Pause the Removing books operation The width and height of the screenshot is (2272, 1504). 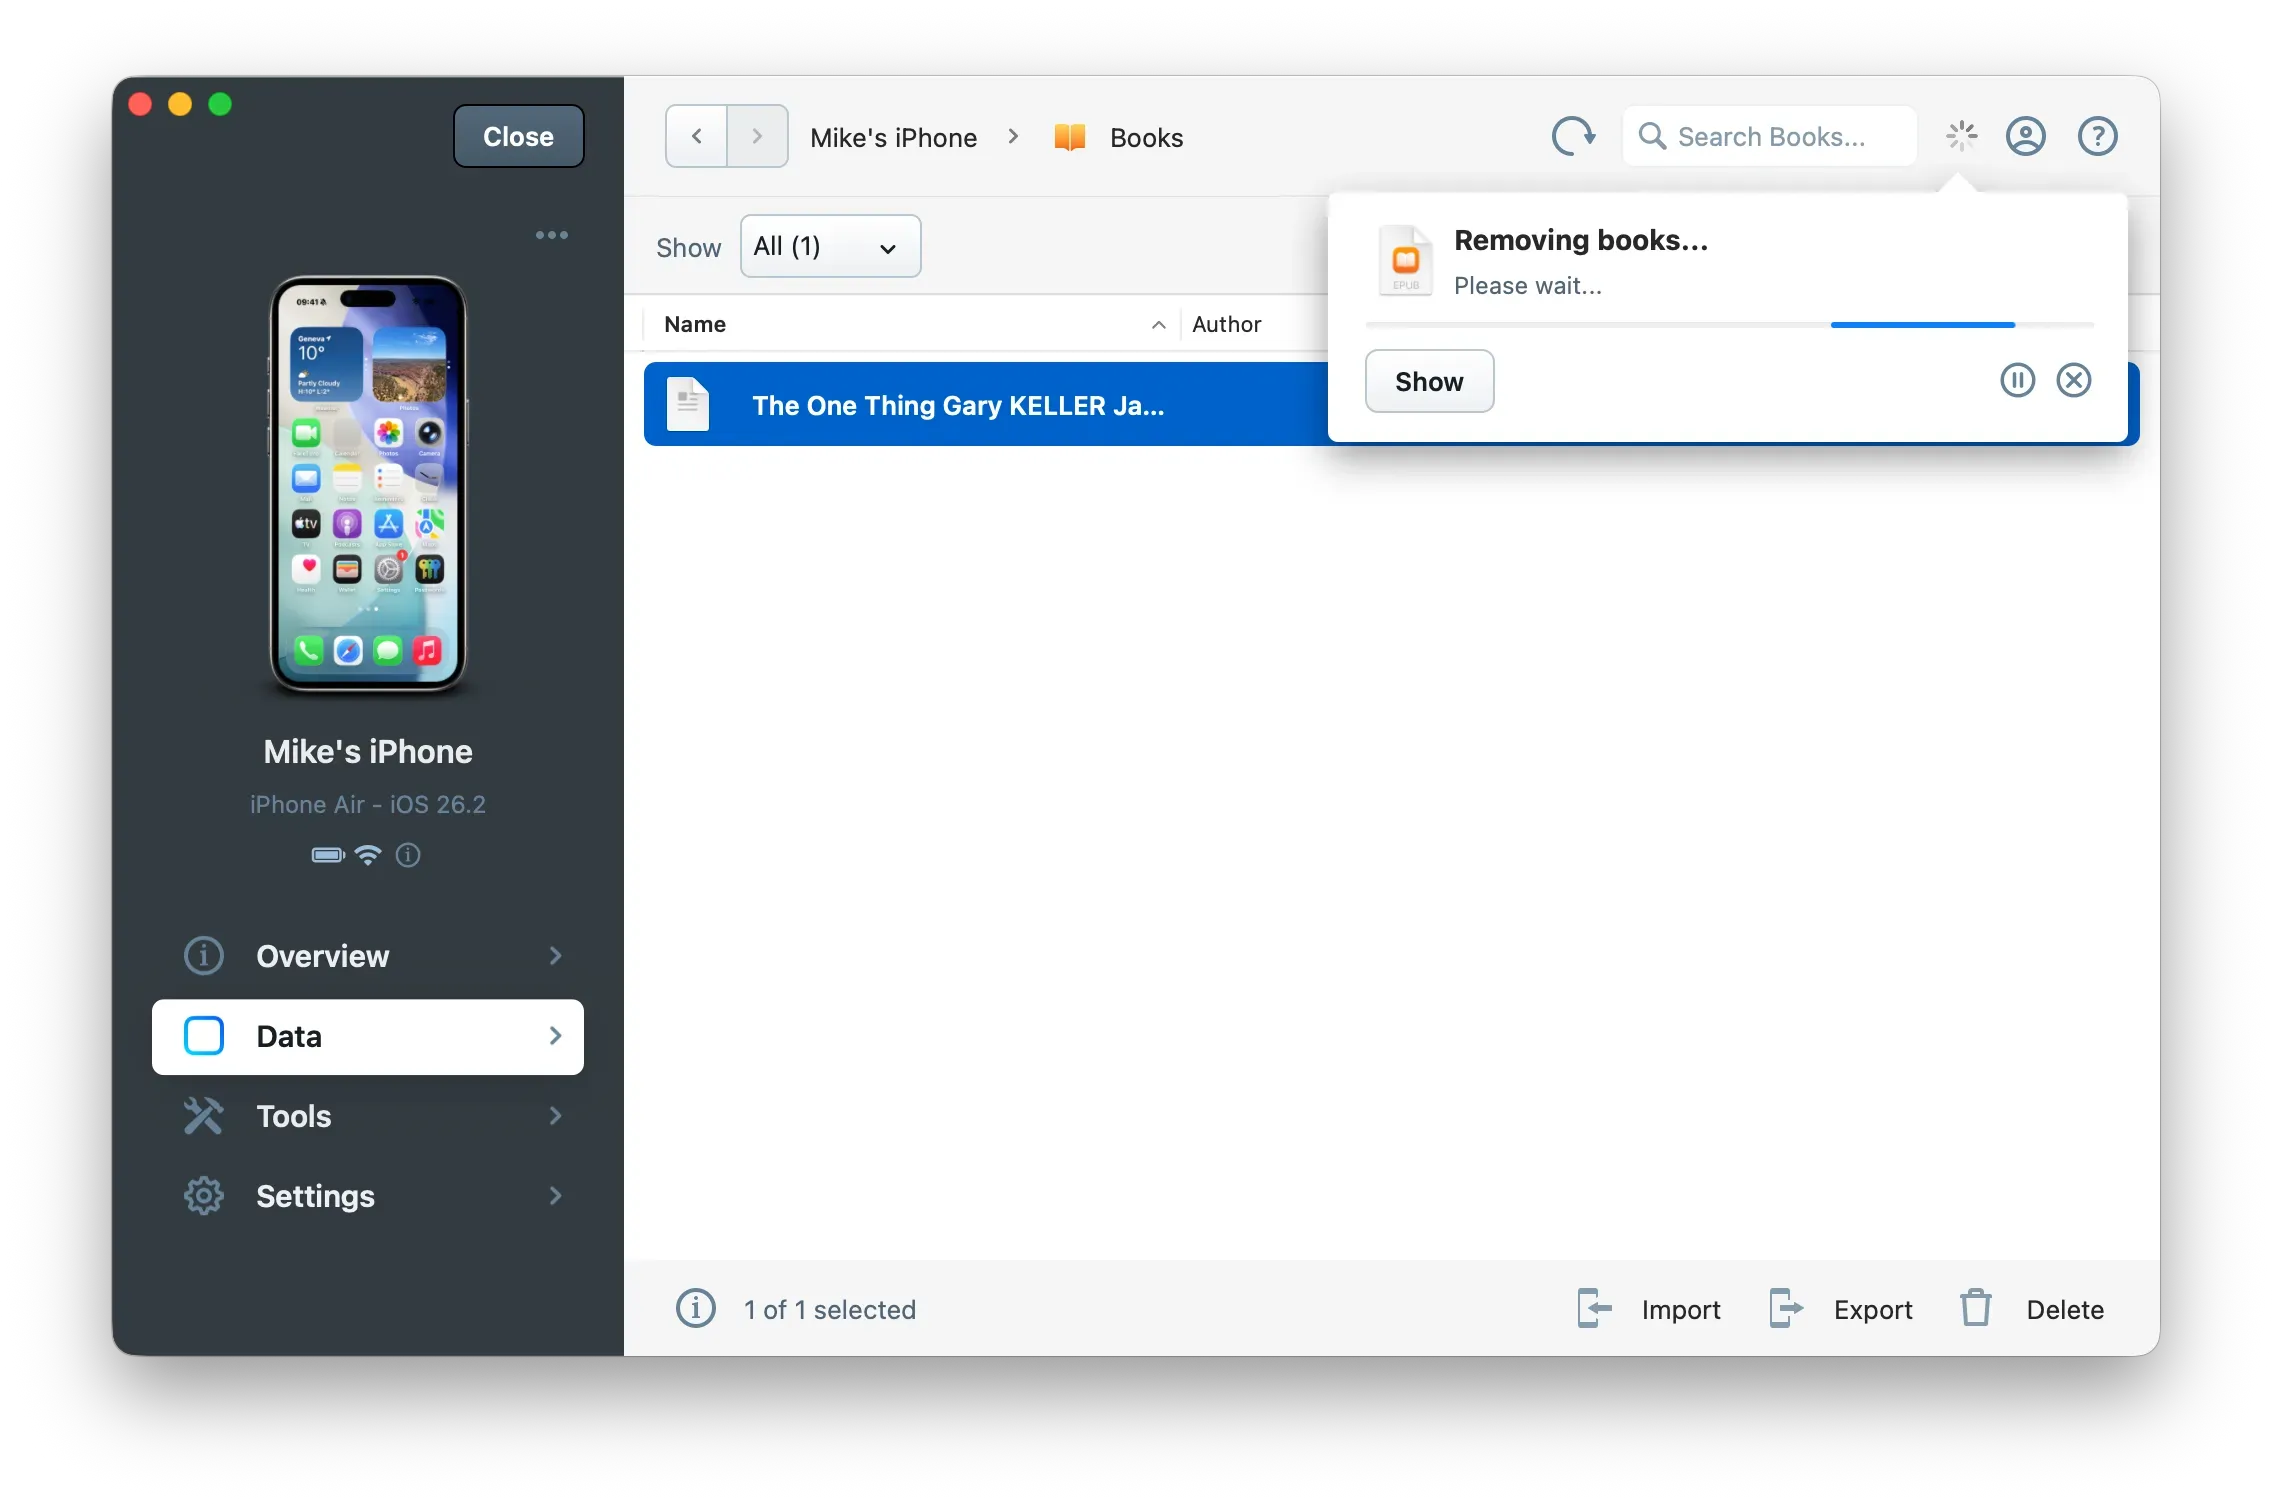[2017, 380]
